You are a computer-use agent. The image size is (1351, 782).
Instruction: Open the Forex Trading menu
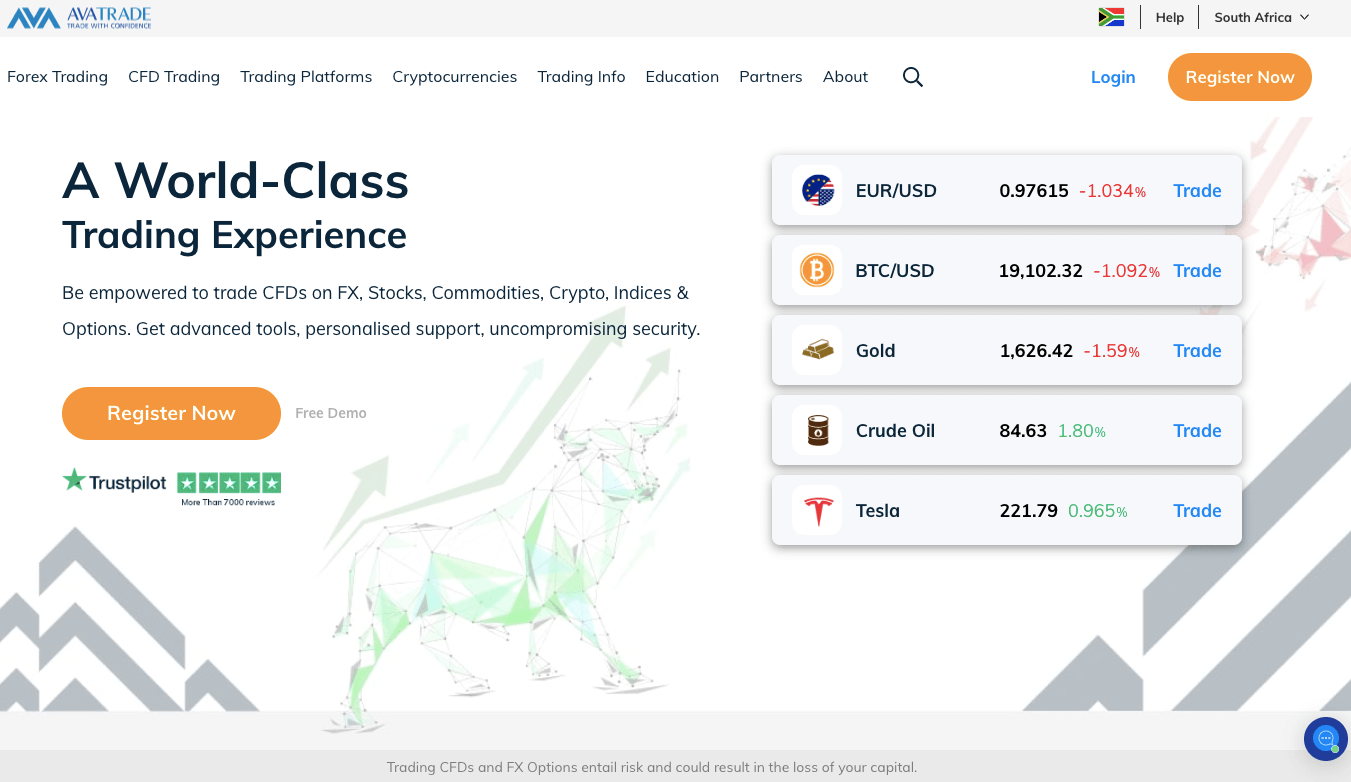(57, 77)
